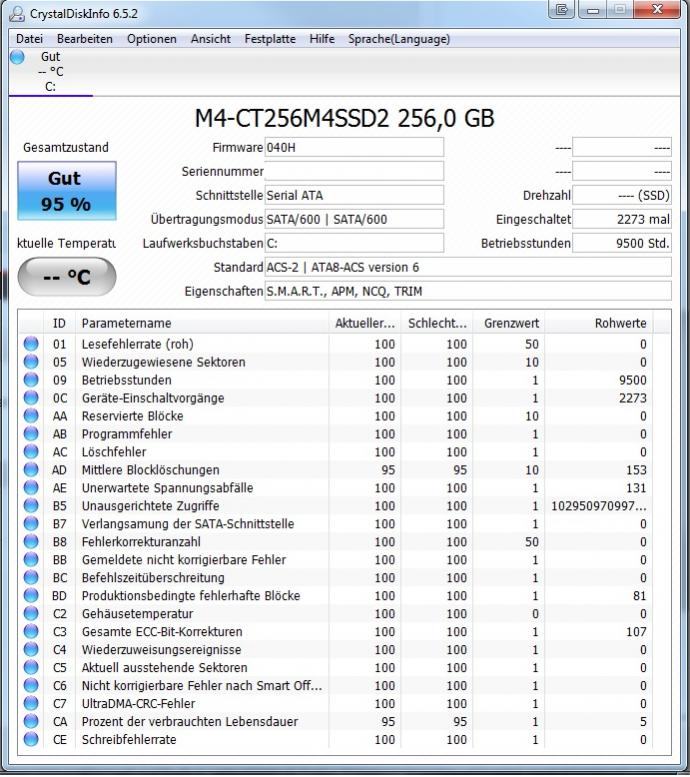Click the raw value 102950970997...

598,506
